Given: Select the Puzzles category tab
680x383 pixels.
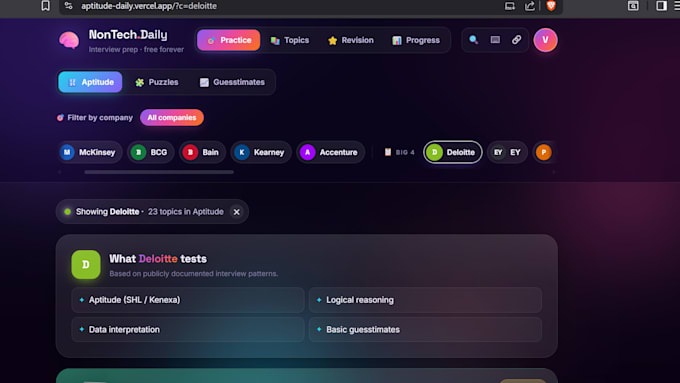Looking at the screenshot, I should click(x=157, y=82).
